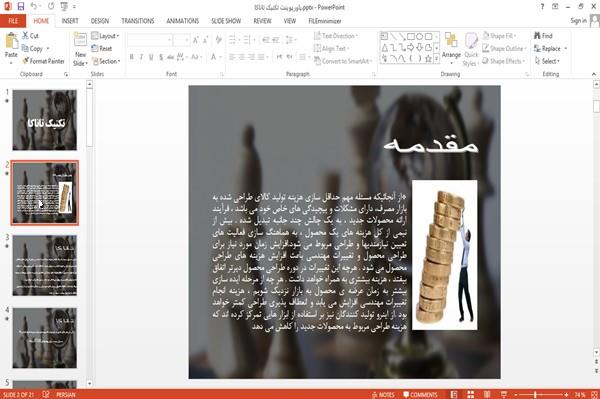Click the Save icon in quick access toolbar
Image resolution: width=600 pixels, height=399 pixels.
[20, 7]
